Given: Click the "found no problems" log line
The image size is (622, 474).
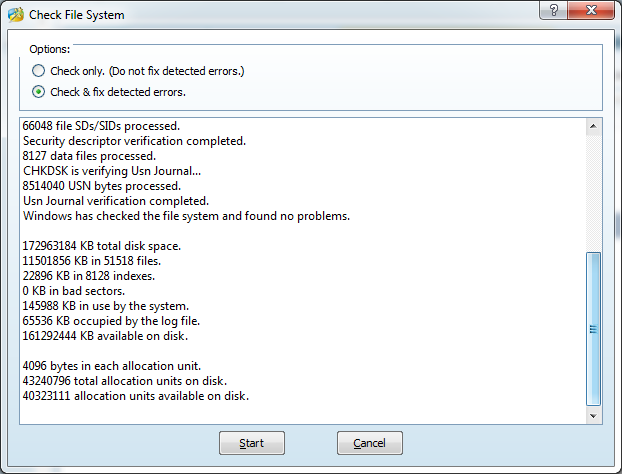Looking at the screenshot, I should pos(186,216).
